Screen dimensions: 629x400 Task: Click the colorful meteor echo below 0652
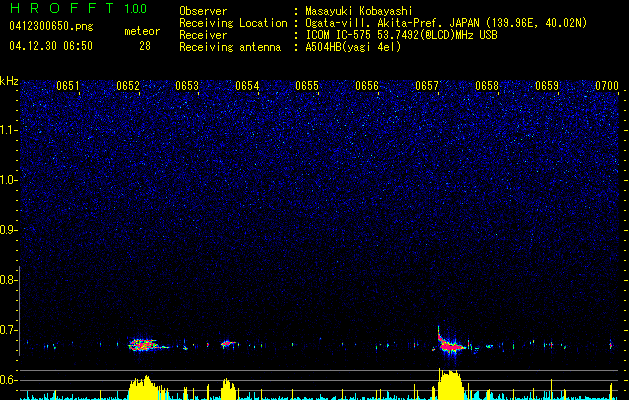point(146,345)
